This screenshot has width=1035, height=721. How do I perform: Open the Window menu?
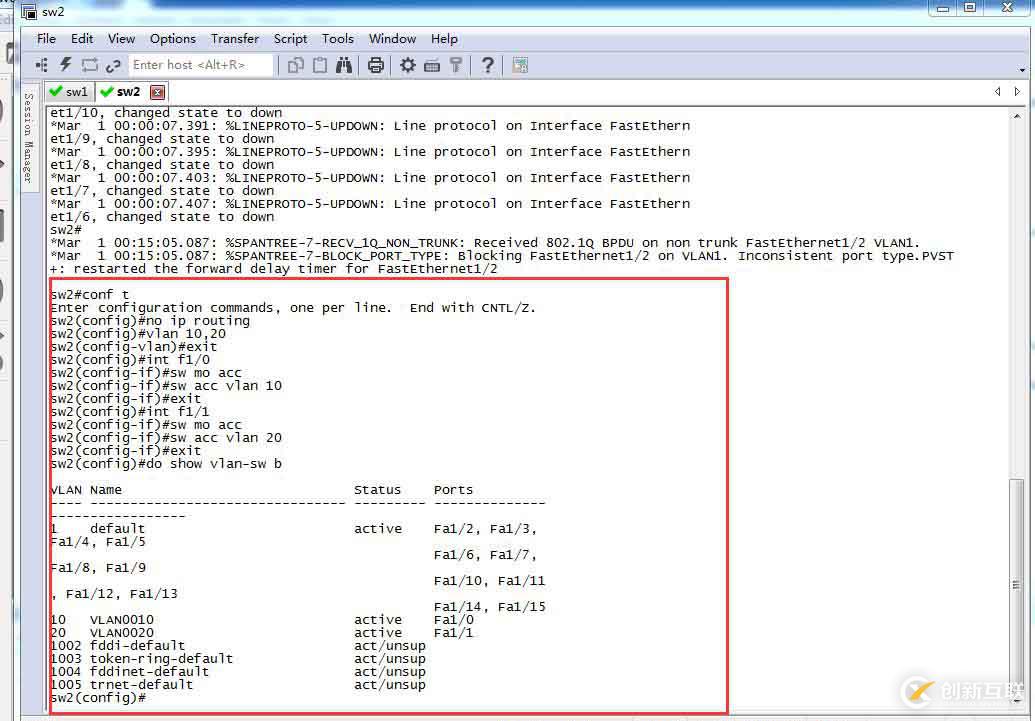point(392,38)
